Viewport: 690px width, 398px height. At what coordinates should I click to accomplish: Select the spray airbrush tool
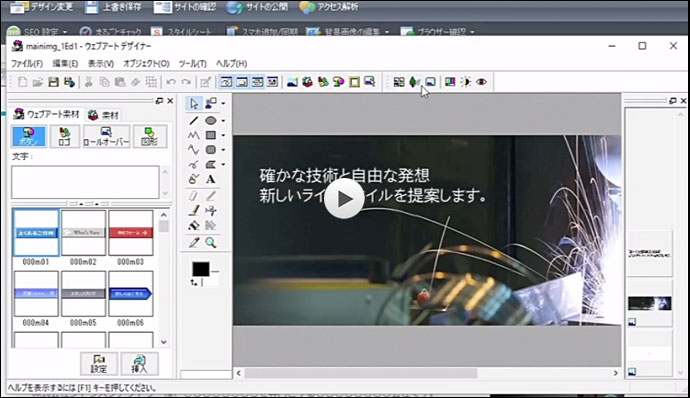tap(211, 210)
